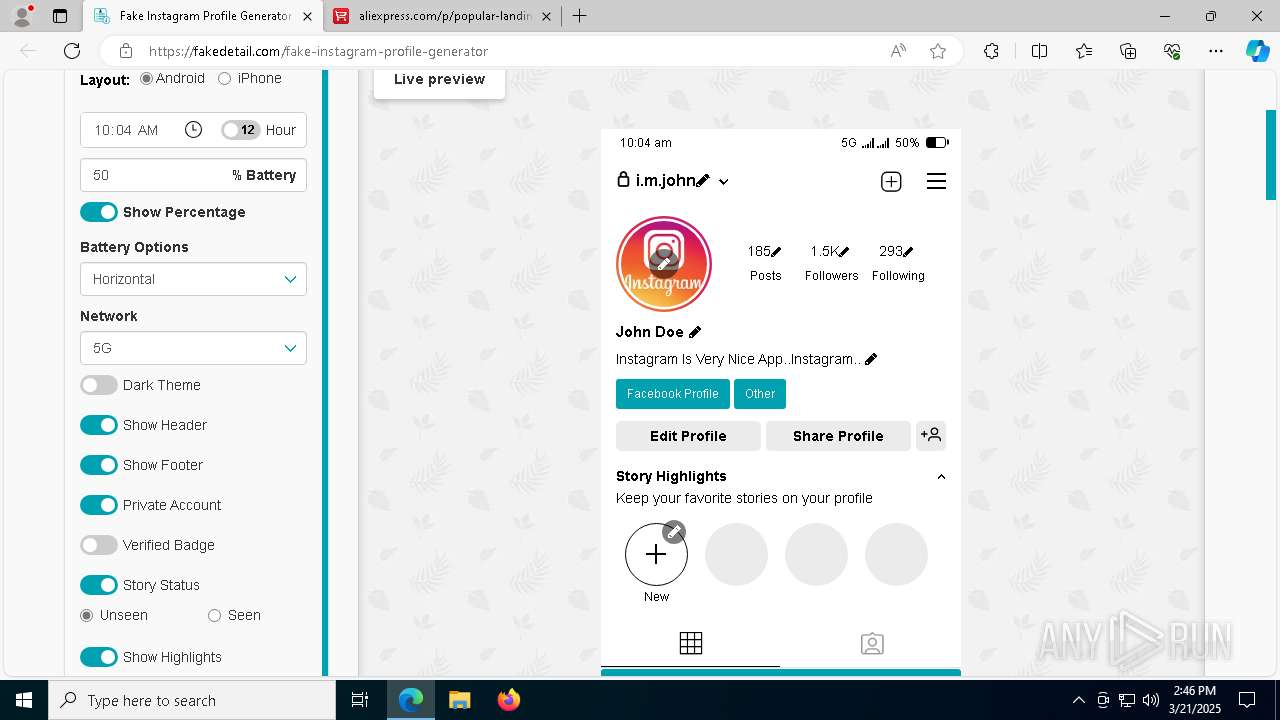1280x720 pixels.
Task: Toggle Show Header switch
Action: click(x=99, y=425)
